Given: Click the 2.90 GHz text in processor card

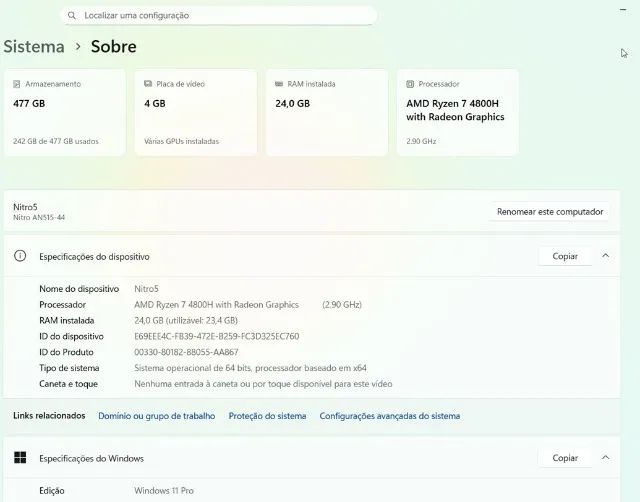Looking at the screenshot, I should (x=421, y=141).
